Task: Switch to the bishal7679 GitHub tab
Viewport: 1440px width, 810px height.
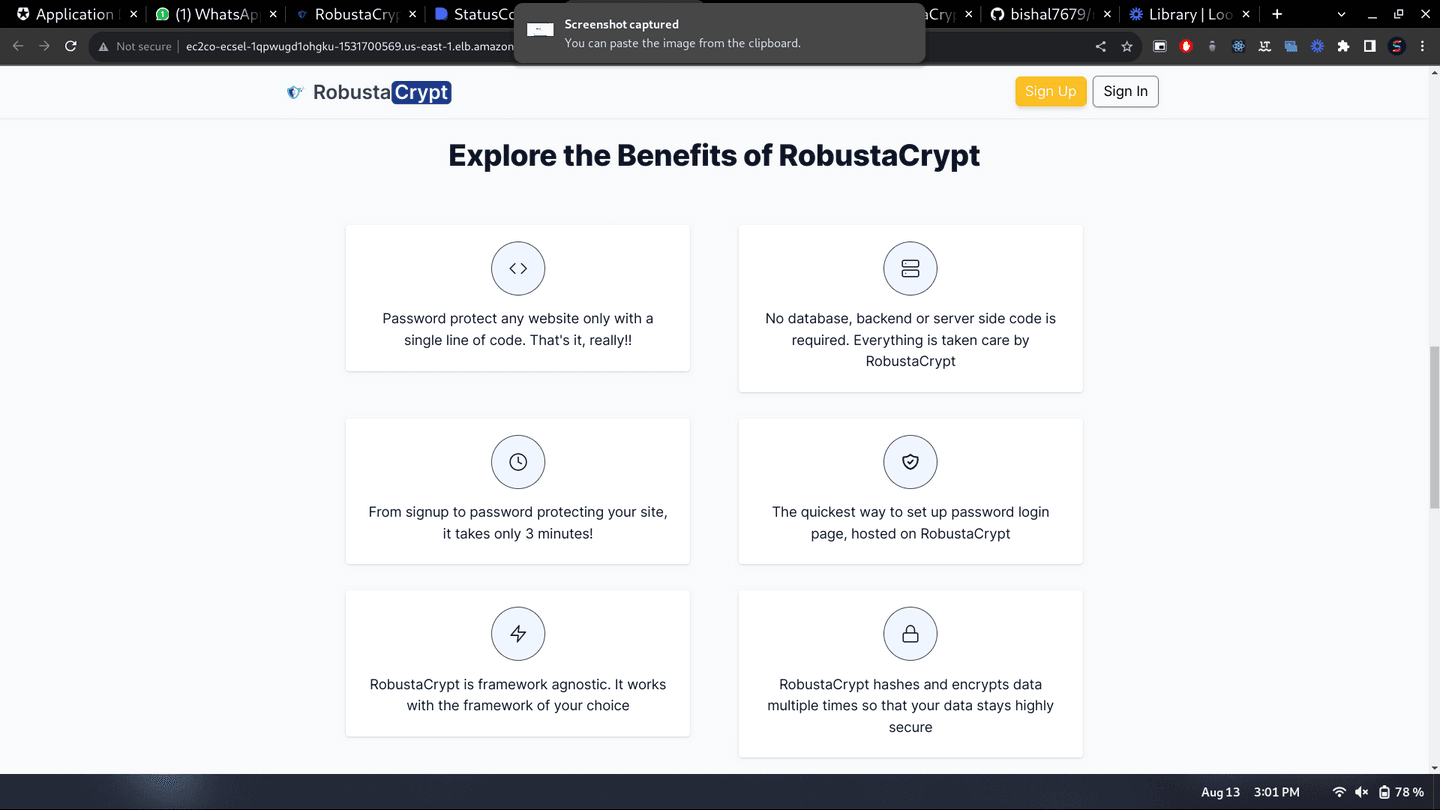Action: pyautogui.click(x=1050, y=14)
